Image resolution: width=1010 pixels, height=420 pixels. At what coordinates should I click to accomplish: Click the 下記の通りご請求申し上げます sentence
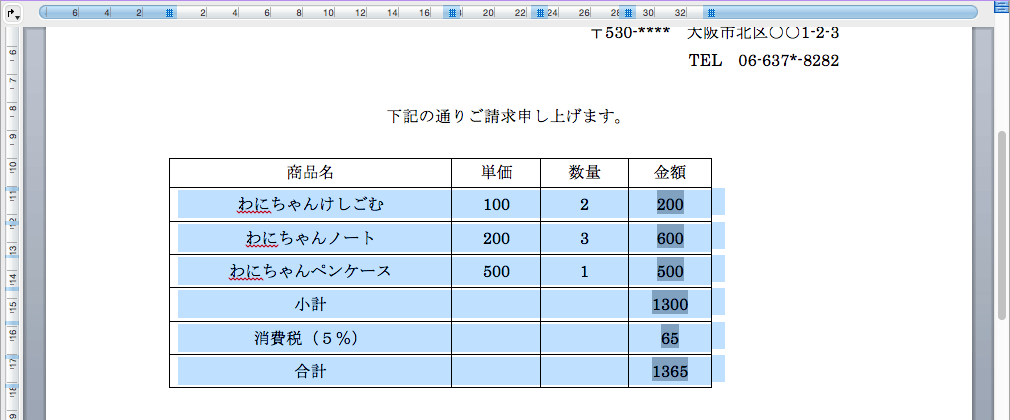tap(504, 117)
